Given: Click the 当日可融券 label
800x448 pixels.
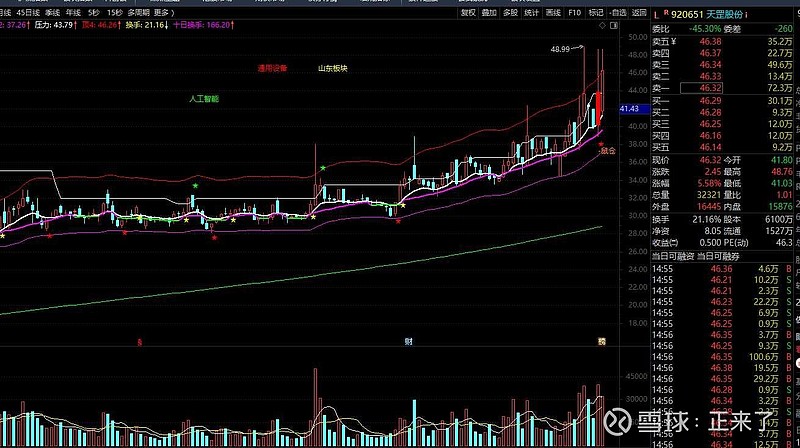Looking at the screenshot, I should point(718,256).
